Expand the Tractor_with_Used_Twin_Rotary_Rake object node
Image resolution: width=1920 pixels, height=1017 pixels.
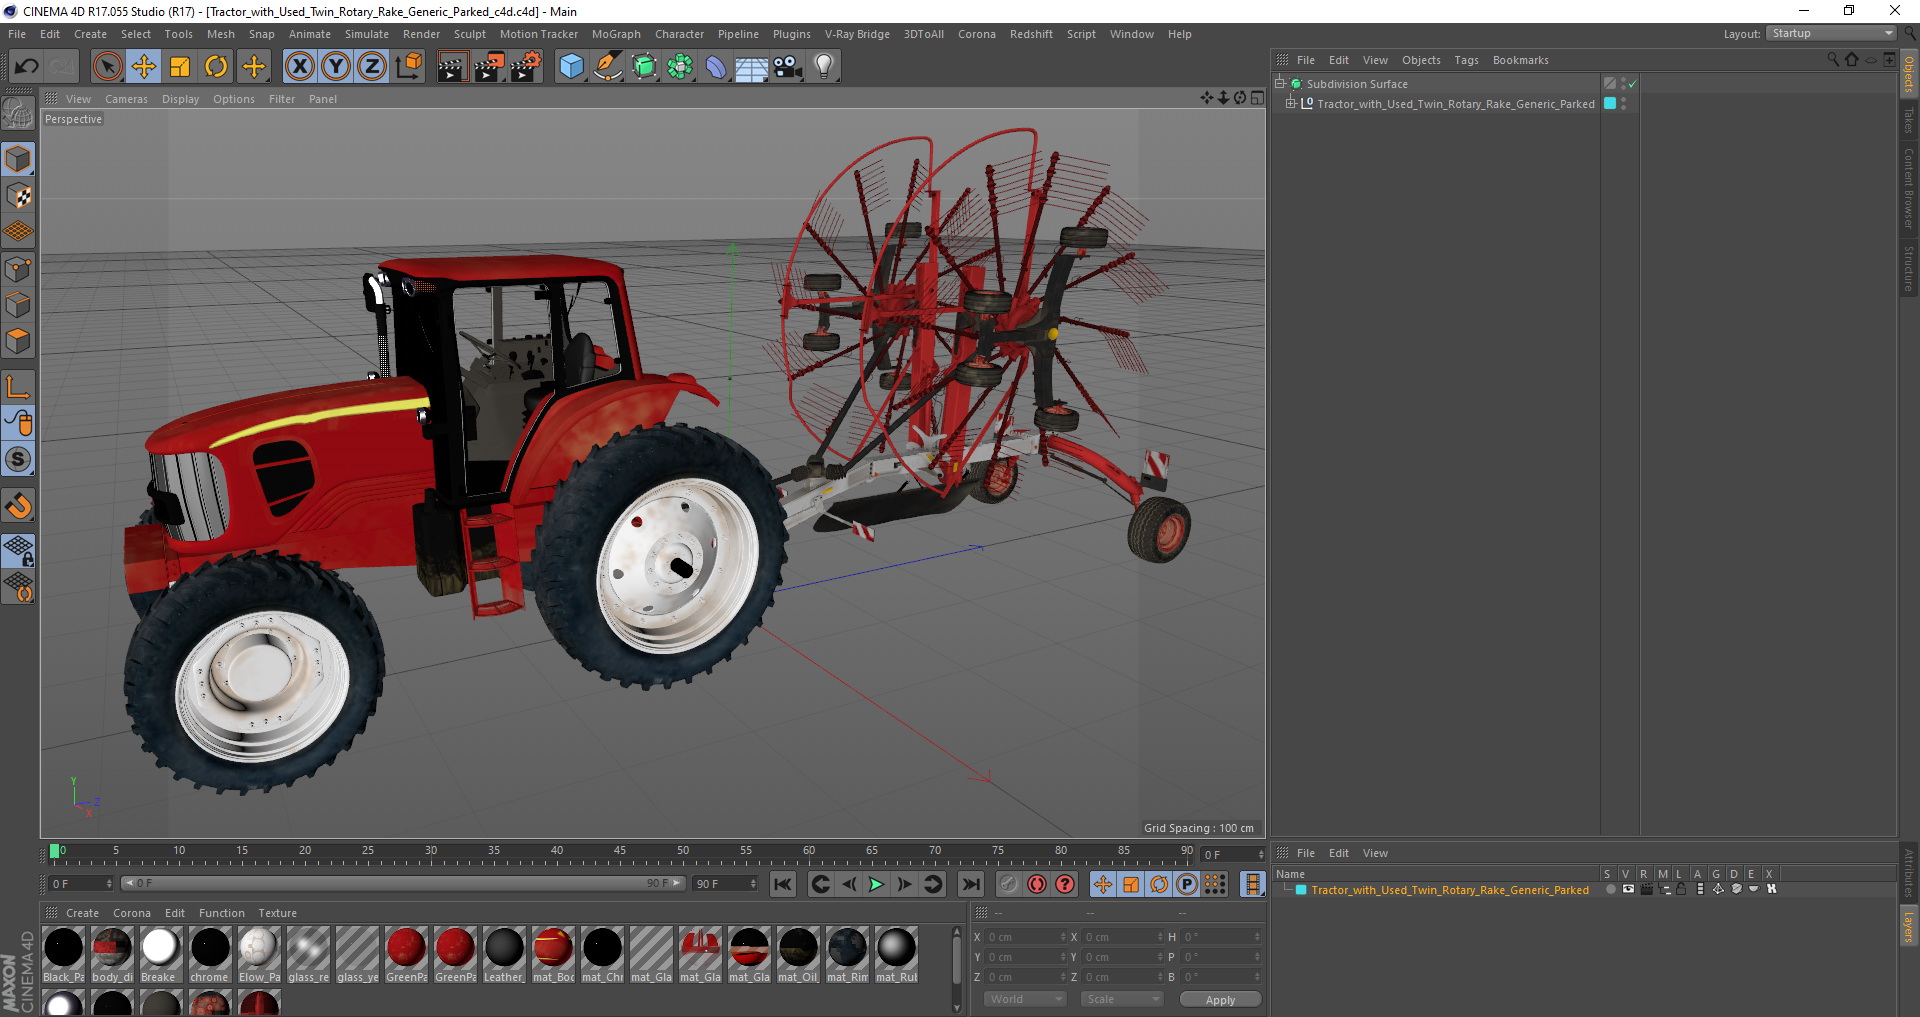(1291, 104)
